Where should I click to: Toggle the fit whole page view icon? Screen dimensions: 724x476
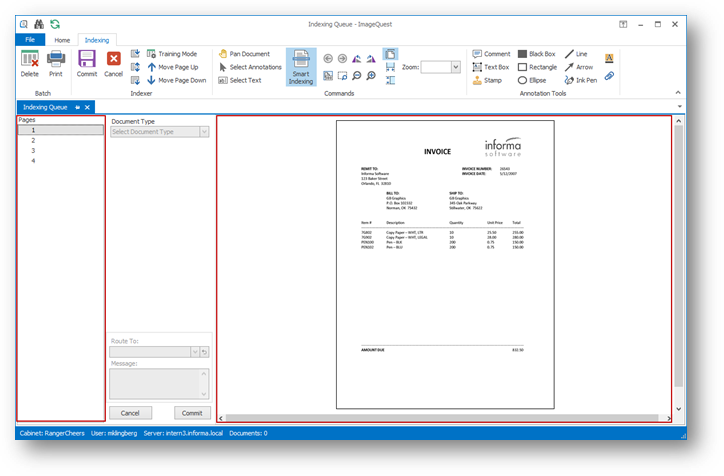tap(390, 54)
